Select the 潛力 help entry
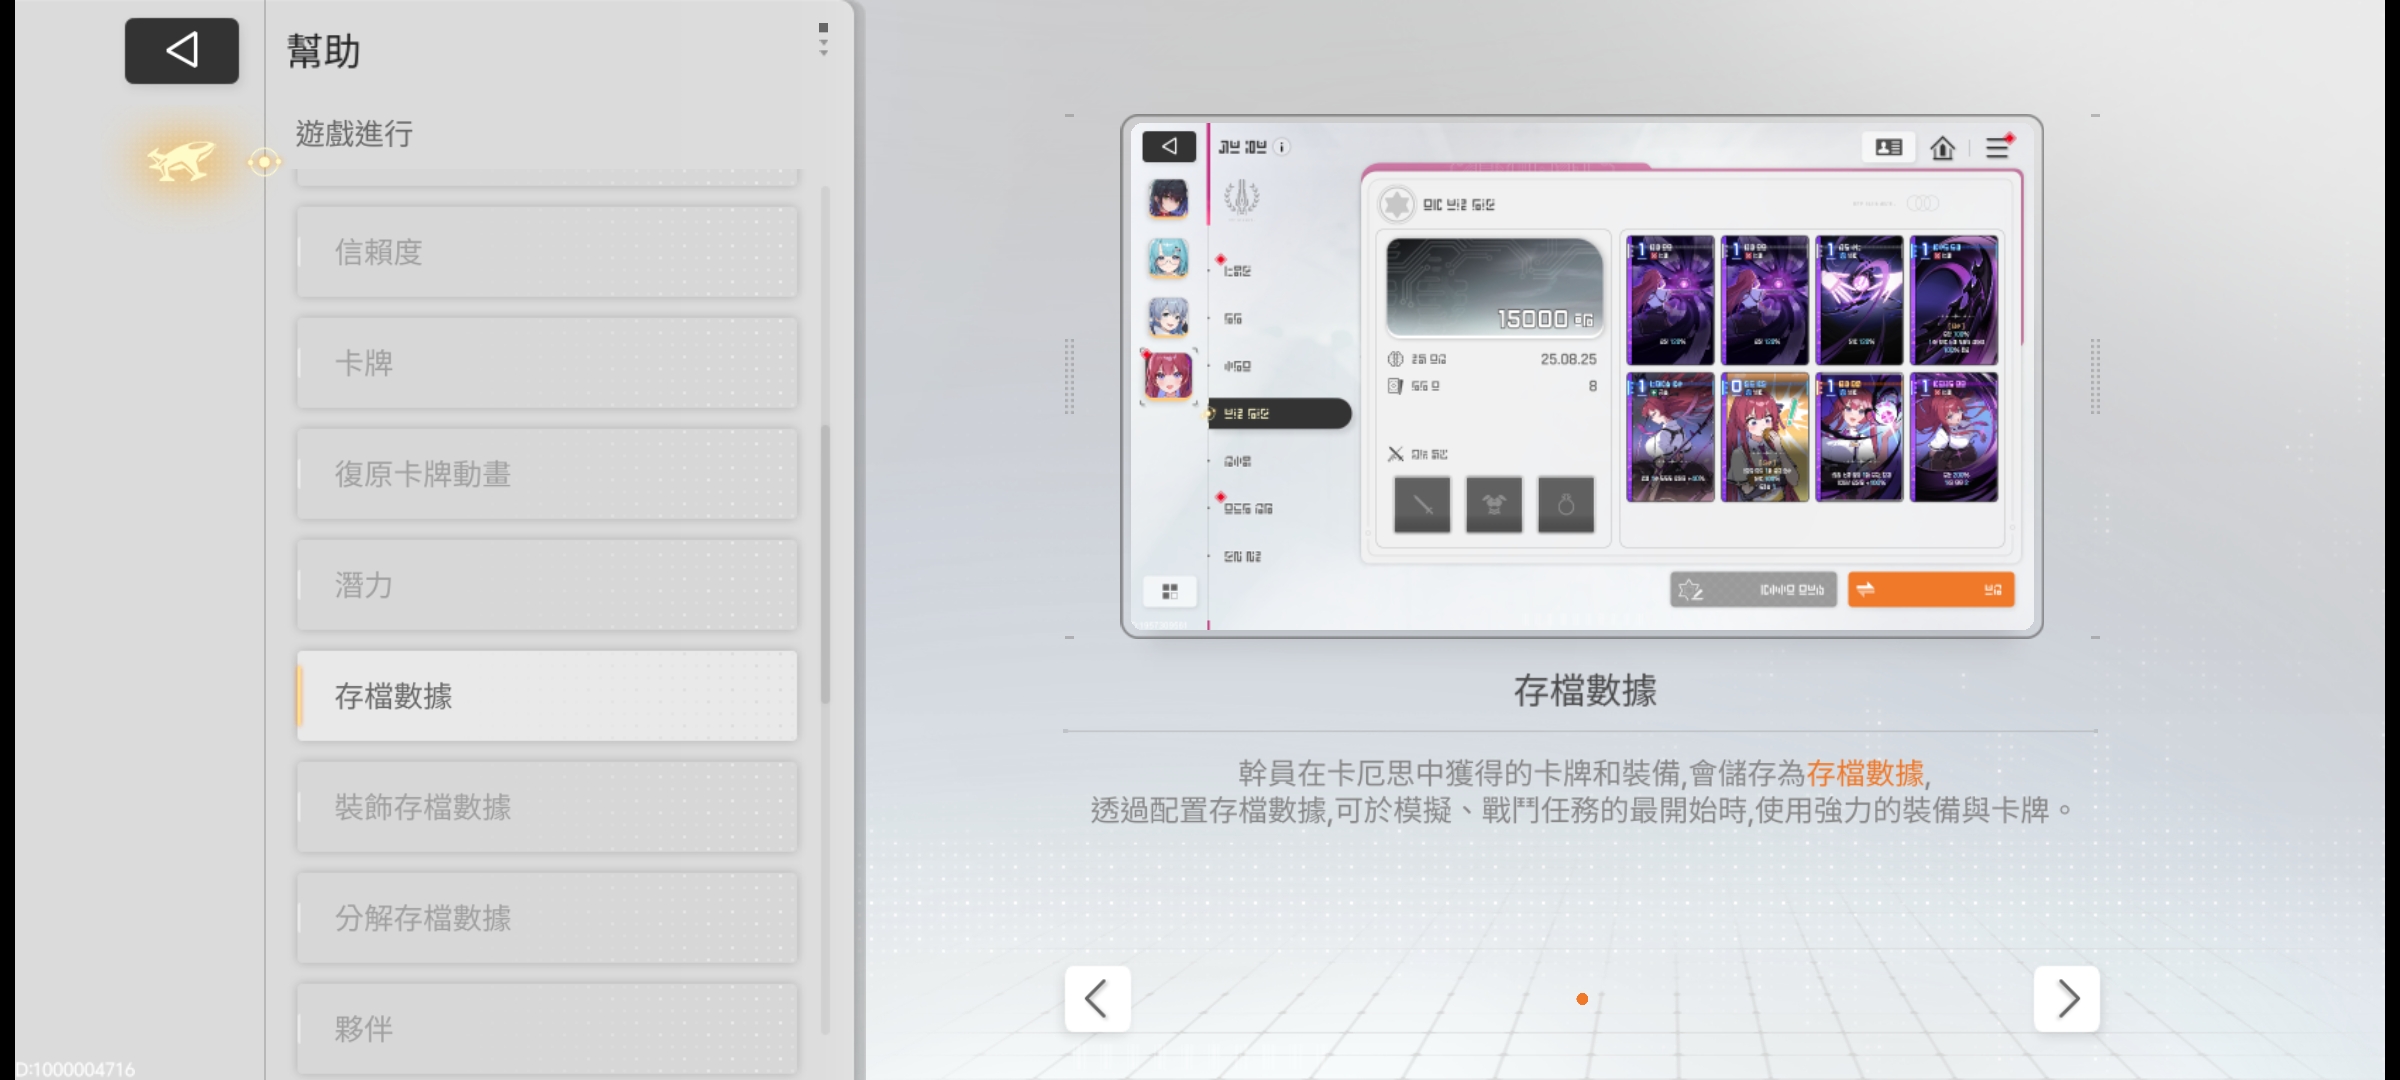The width and height of the screenshot is (2400, 1080). tap(547, 585)
